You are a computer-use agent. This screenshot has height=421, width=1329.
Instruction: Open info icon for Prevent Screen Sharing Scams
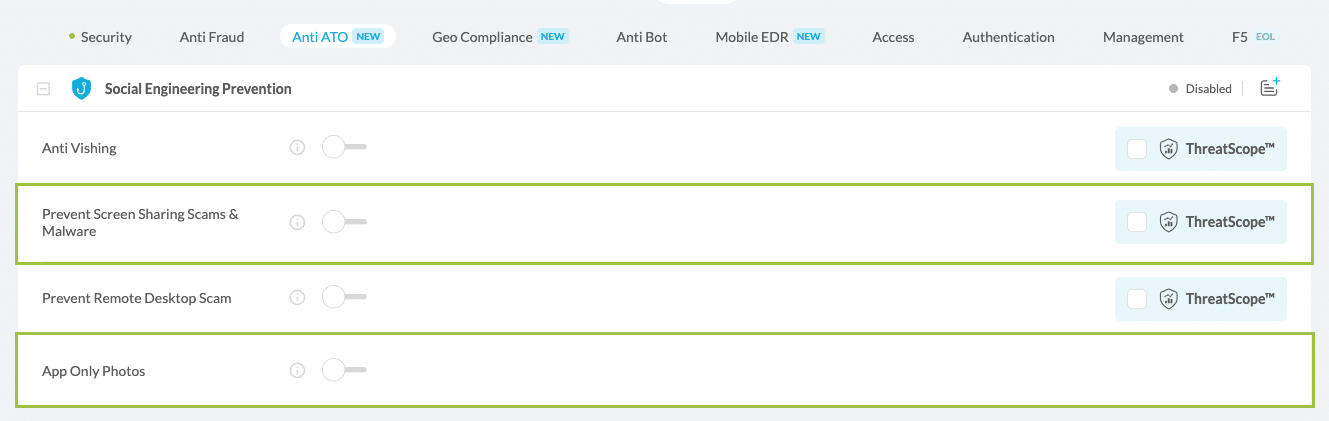point(297,222)
